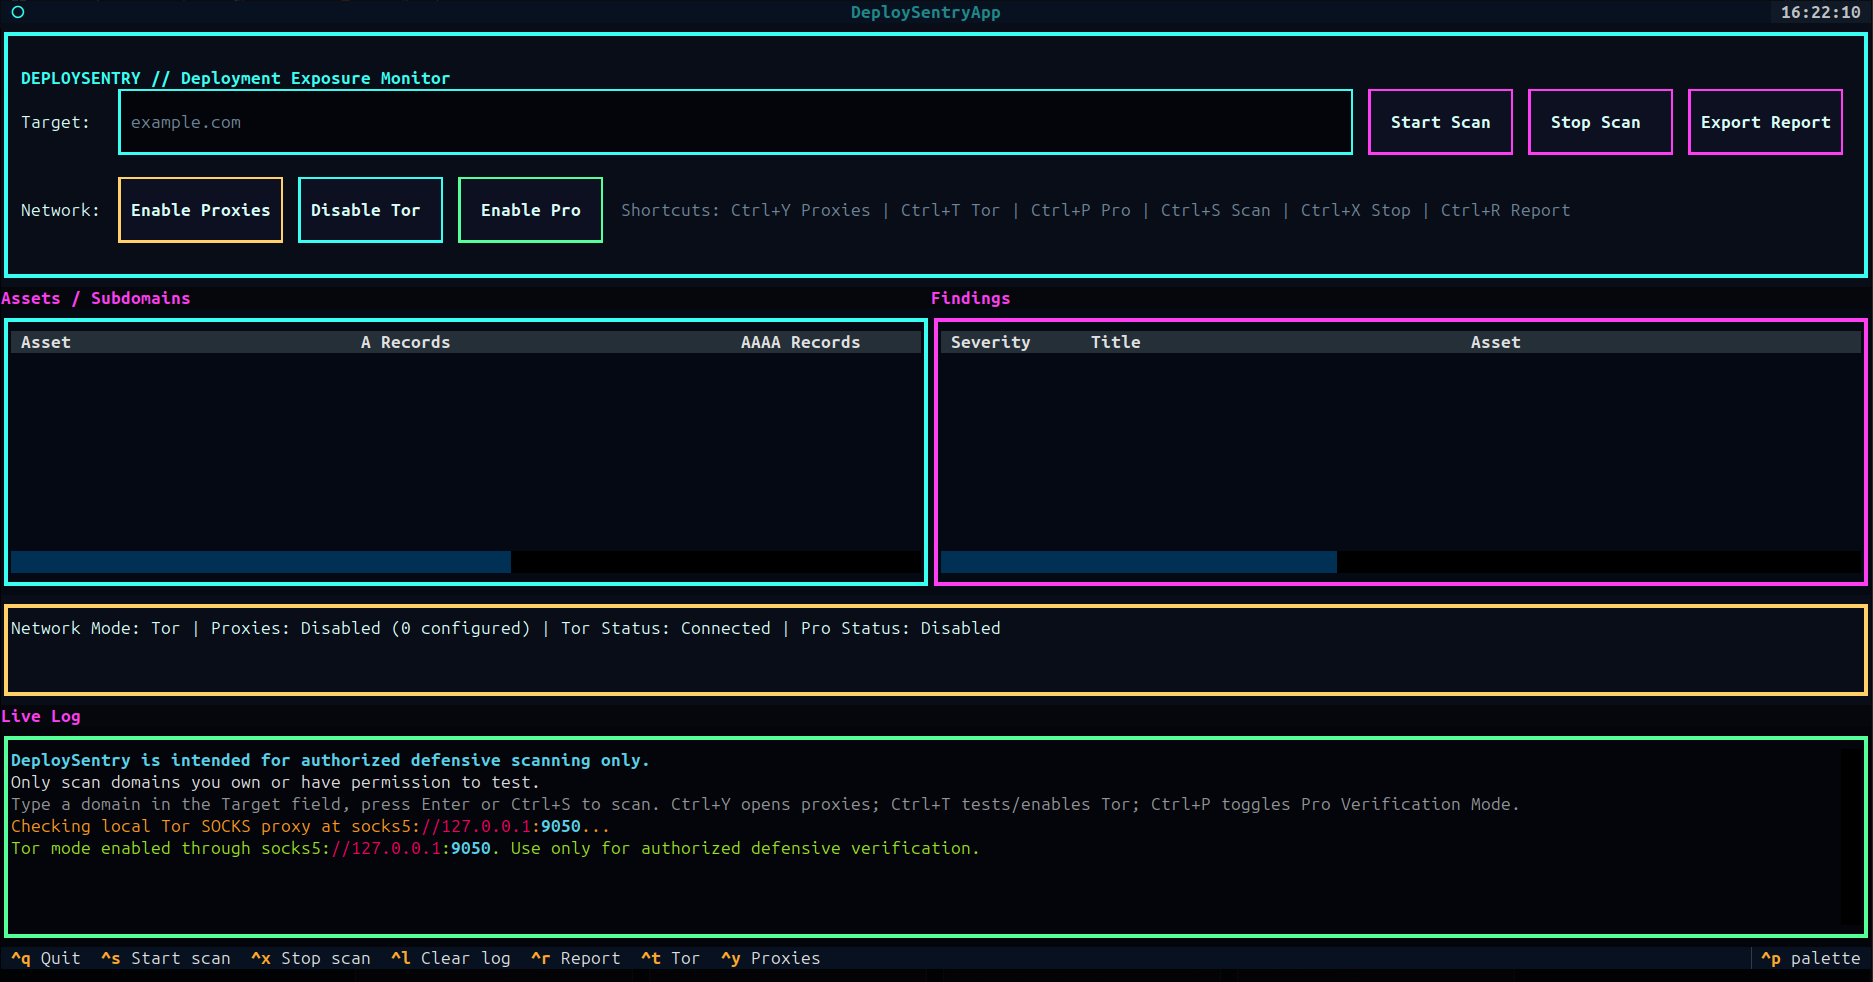Click the 'Tor mode enabled' log line

[495, 848]
